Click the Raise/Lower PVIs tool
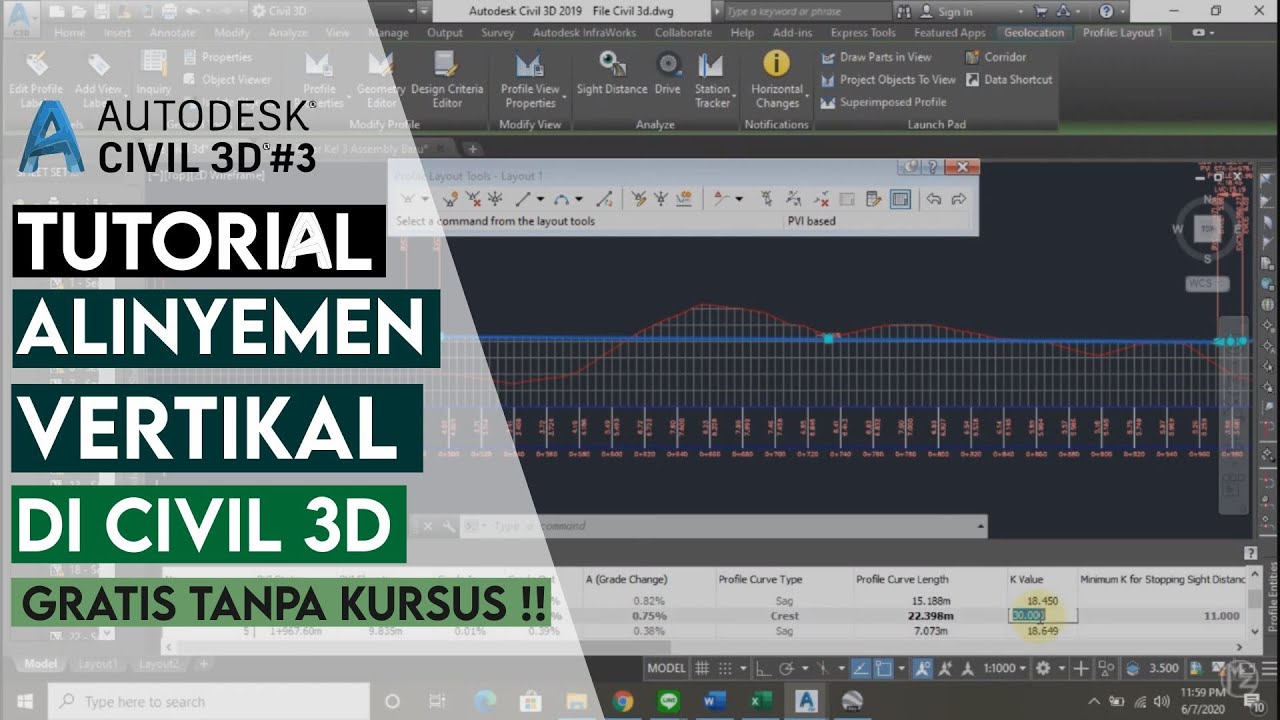1280x720 pixels. pyautogui.click(x=661, y=199)
